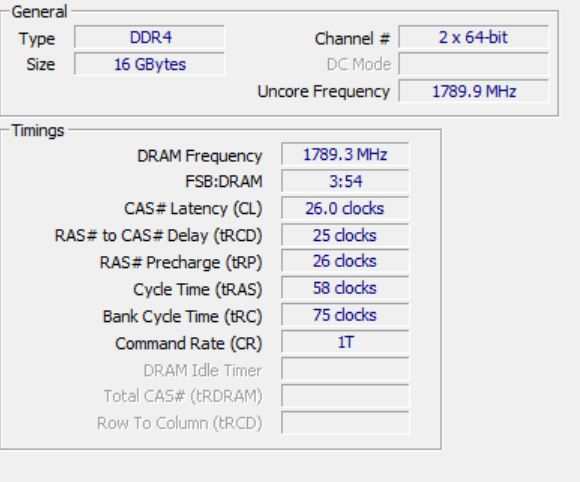Select the Command Rate field showing 1T
This screenshot has height=482, width=580.
tap(345, 341)
